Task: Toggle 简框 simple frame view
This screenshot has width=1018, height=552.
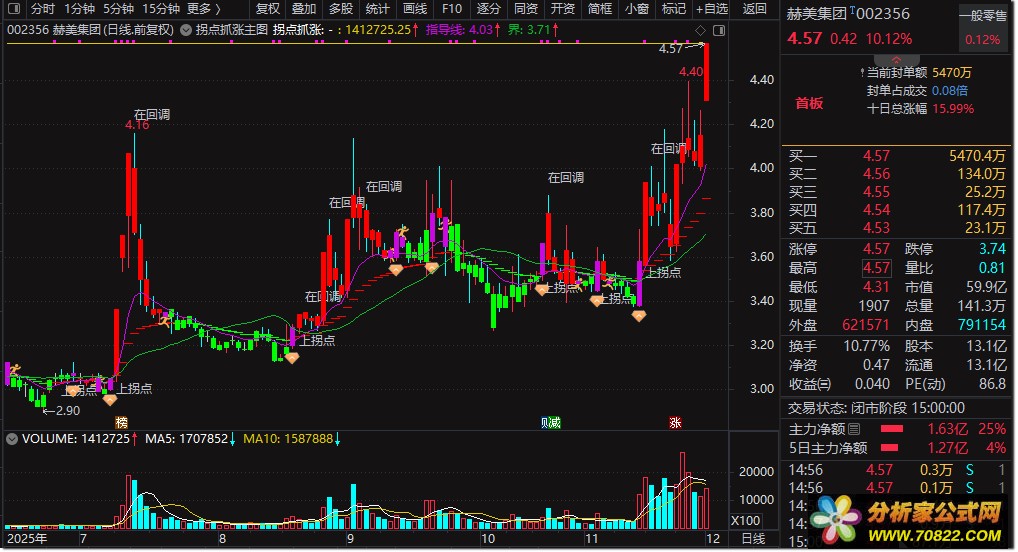Action: (x=600, y=8)
